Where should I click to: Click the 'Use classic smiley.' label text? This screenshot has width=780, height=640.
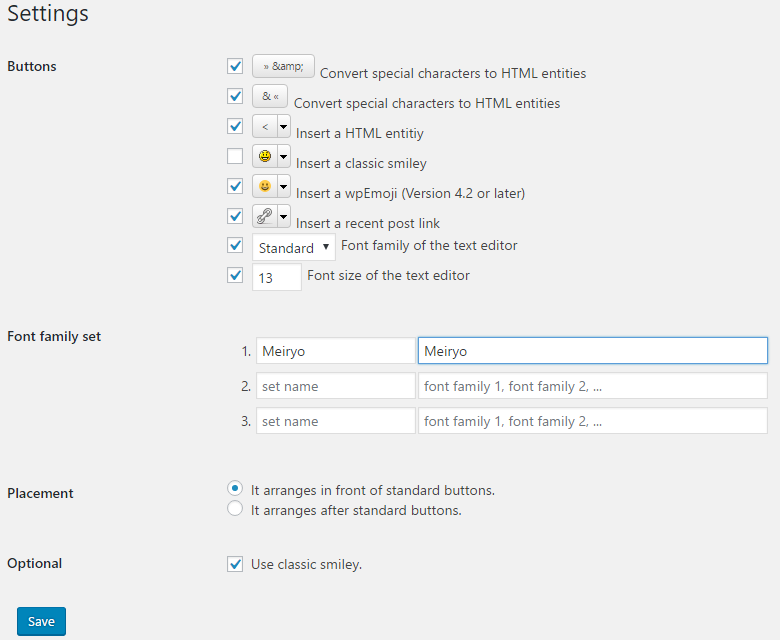(x=306, y=564)
